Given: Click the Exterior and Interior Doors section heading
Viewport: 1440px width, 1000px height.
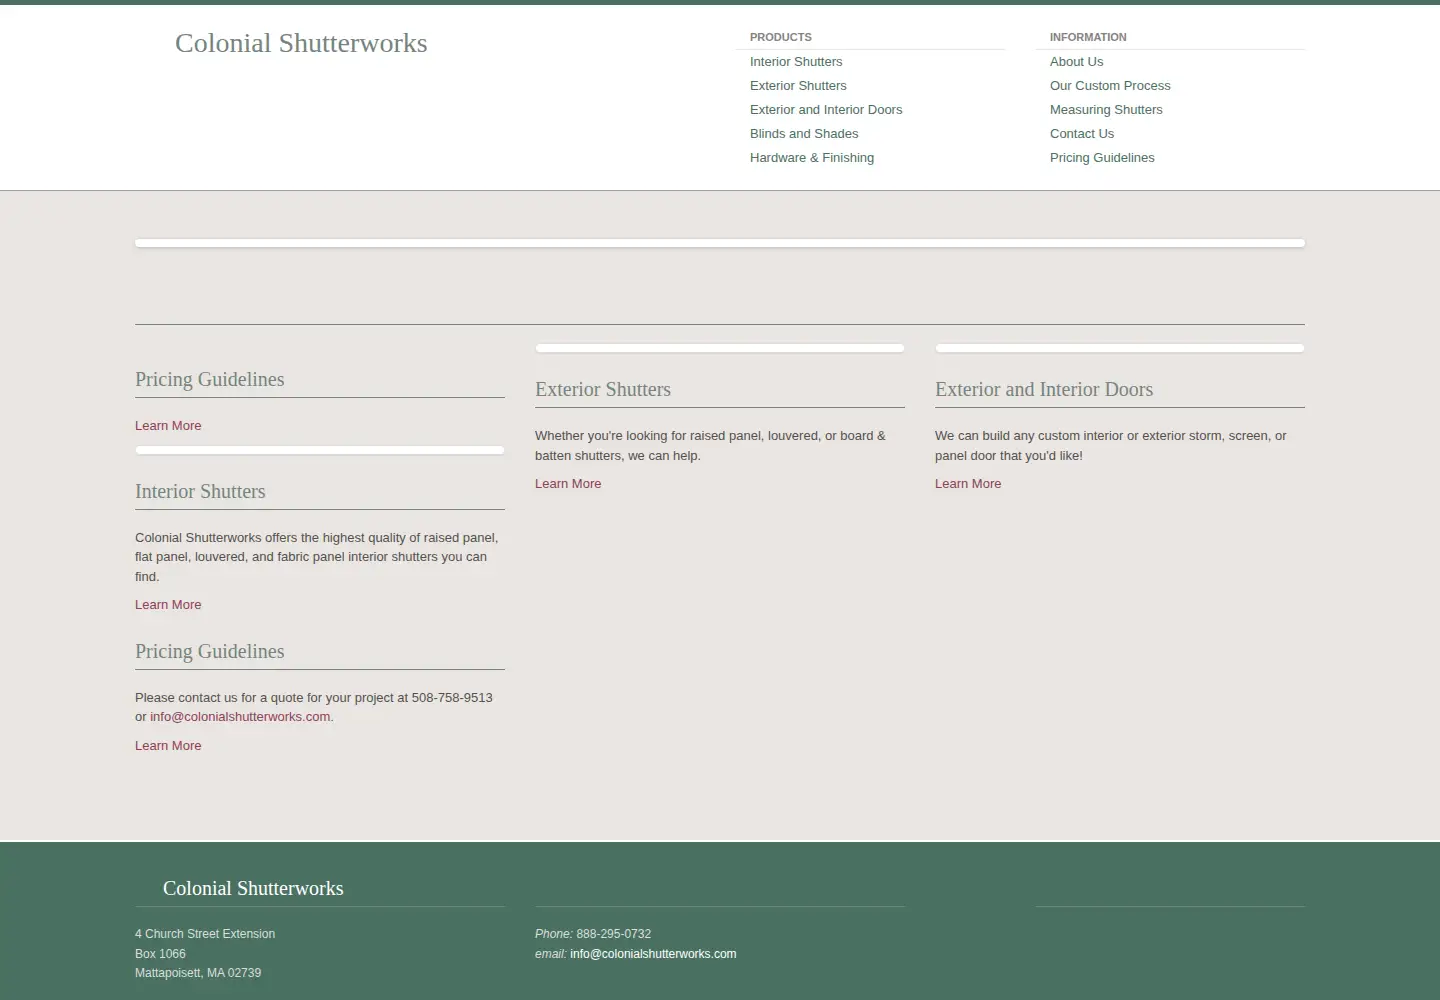Looking at the screenshot, I should [x=1044, y=389].
